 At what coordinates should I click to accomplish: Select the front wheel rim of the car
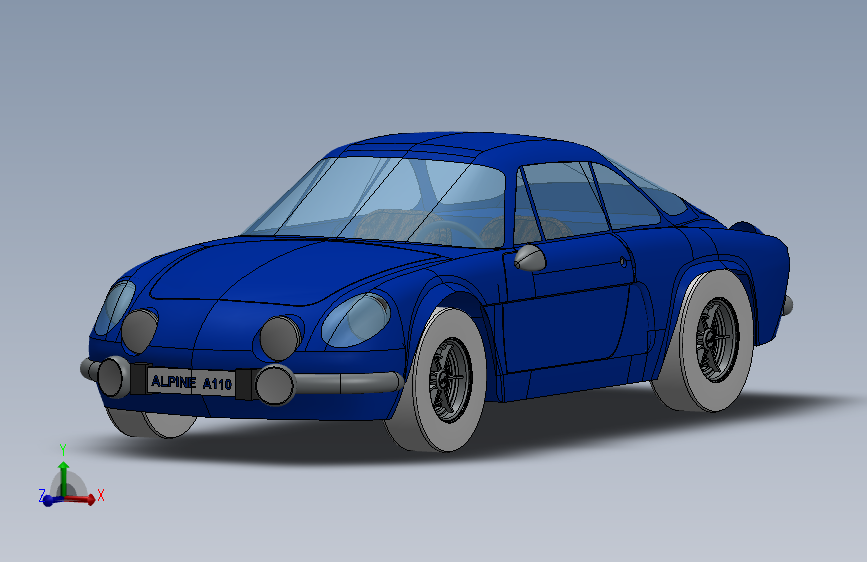pyautogui.click(x=449, y=381)
